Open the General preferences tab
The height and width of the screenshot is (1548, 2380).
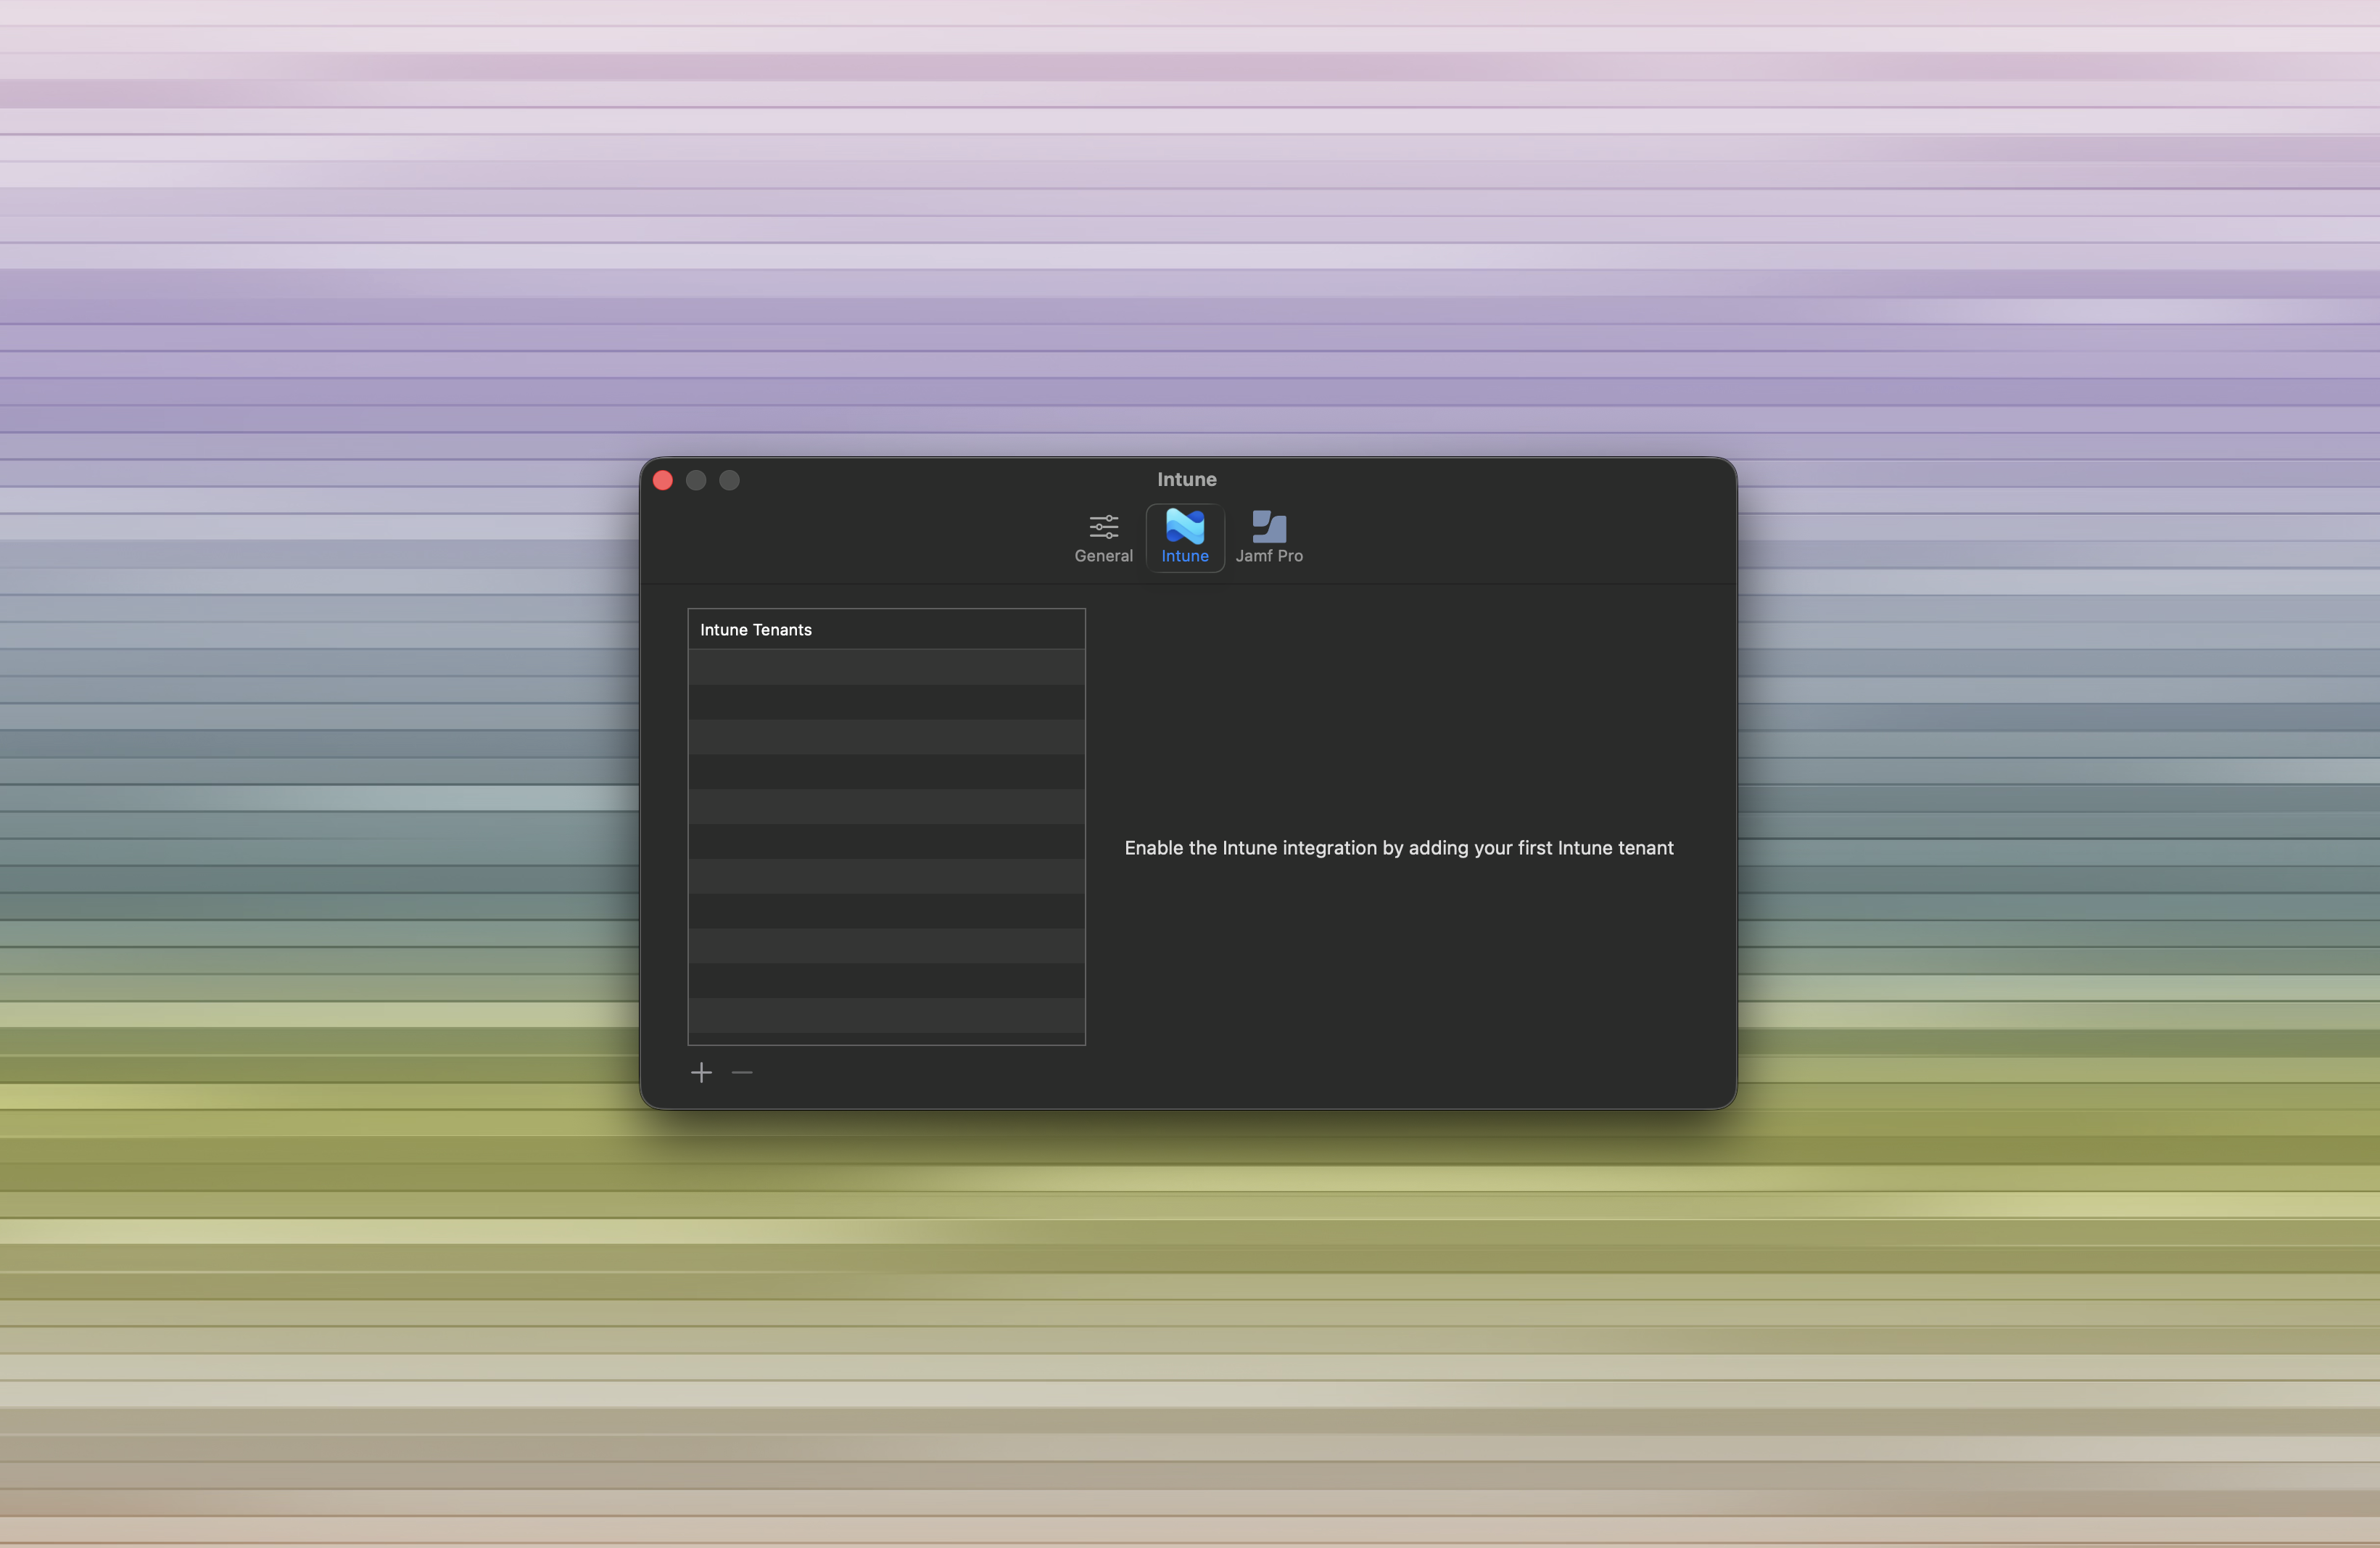click(x=1103, y=538)
